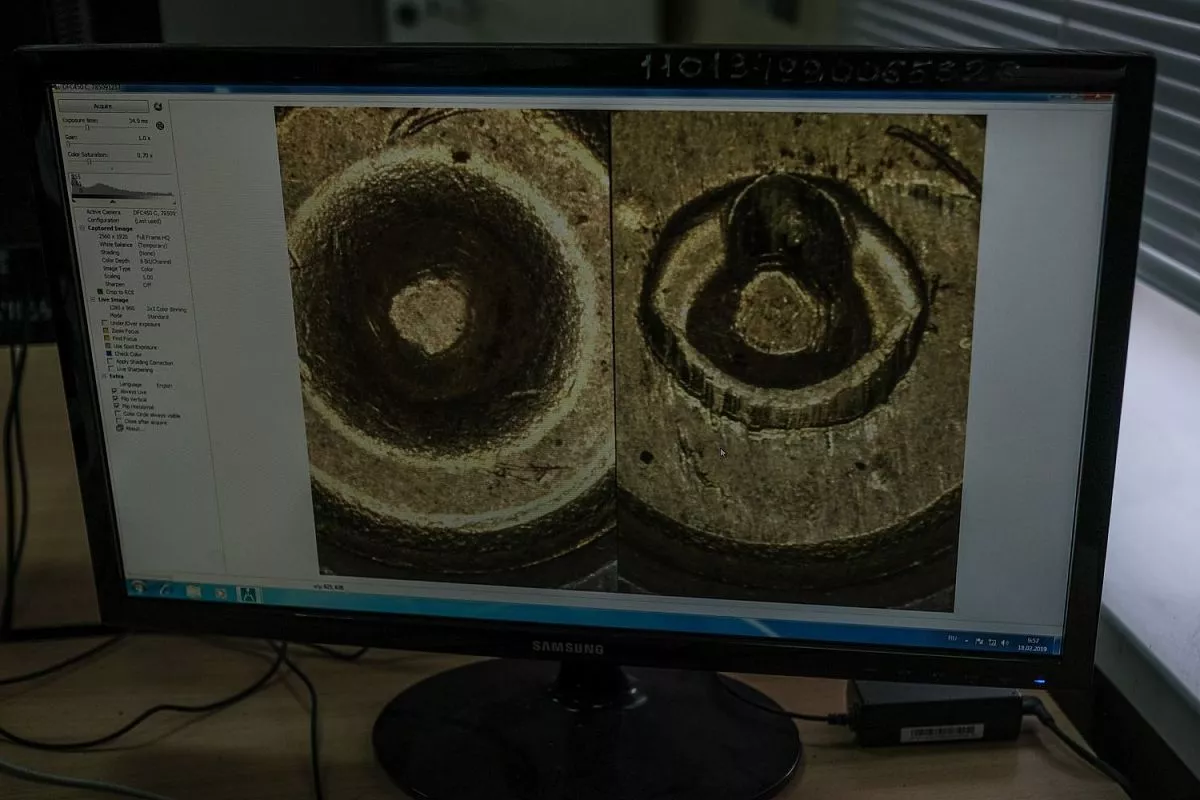1200x800 pixels.
Task: Select the Zoom Focus tool icon
Action: coord(107,331)
